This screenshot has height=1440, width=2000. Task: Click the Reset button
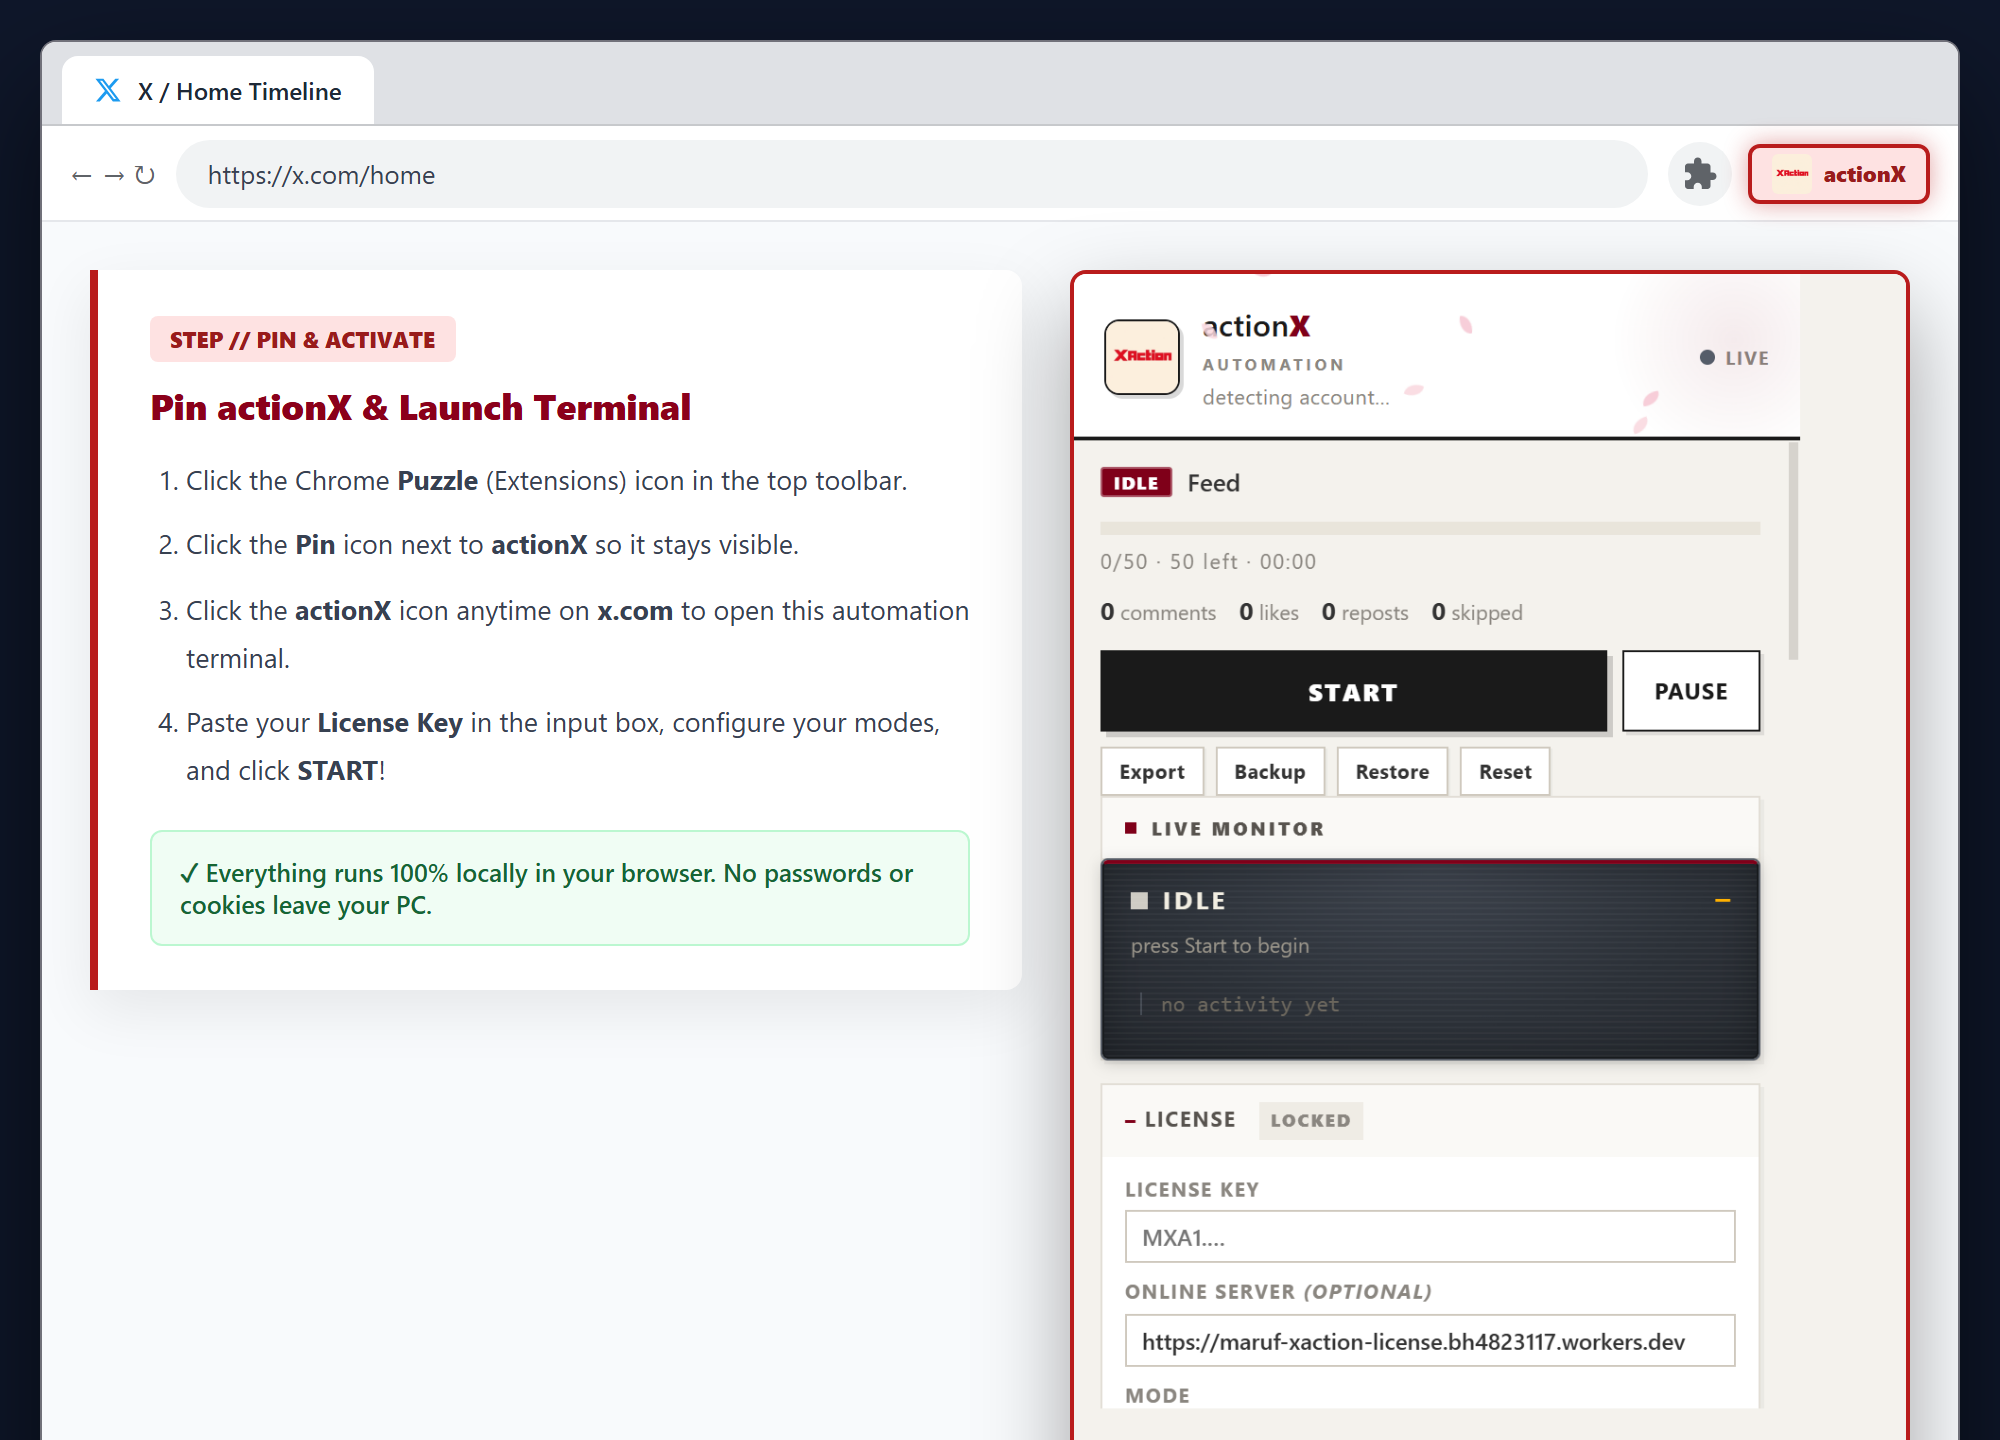click(x=1505, y=772)
